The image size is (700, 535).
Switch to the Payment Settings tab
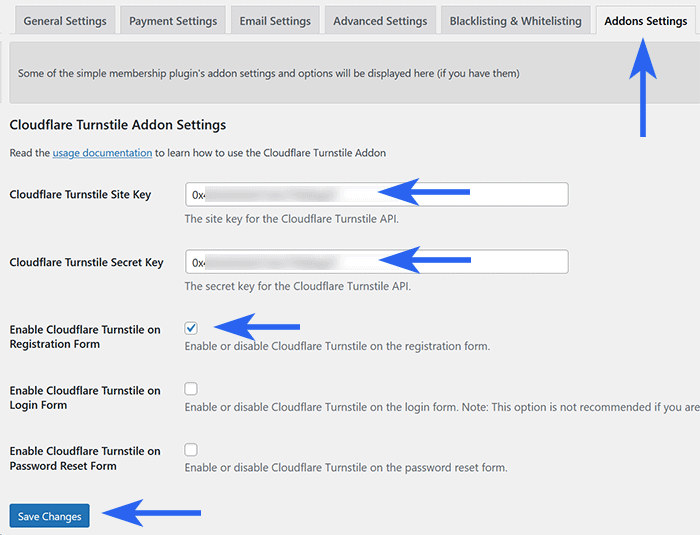pyautogui.click(x=173, y=21)
